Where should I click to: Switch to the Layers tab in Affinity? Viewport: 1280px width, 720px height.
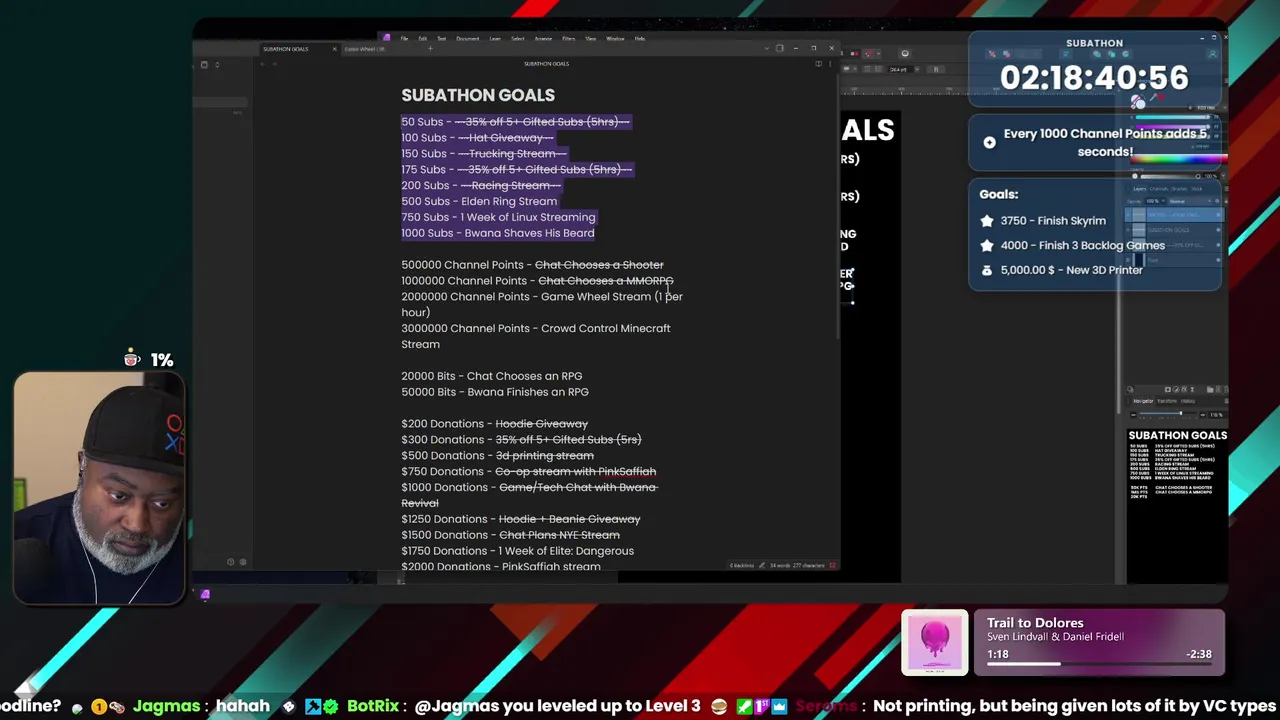1140,189
